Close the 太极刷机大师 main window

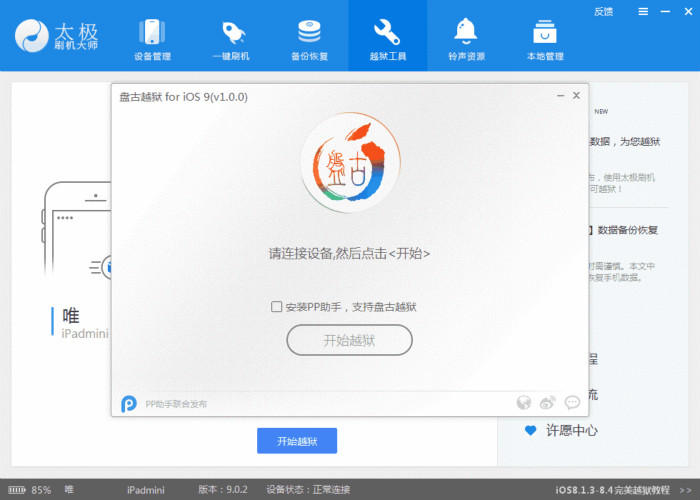688,12
